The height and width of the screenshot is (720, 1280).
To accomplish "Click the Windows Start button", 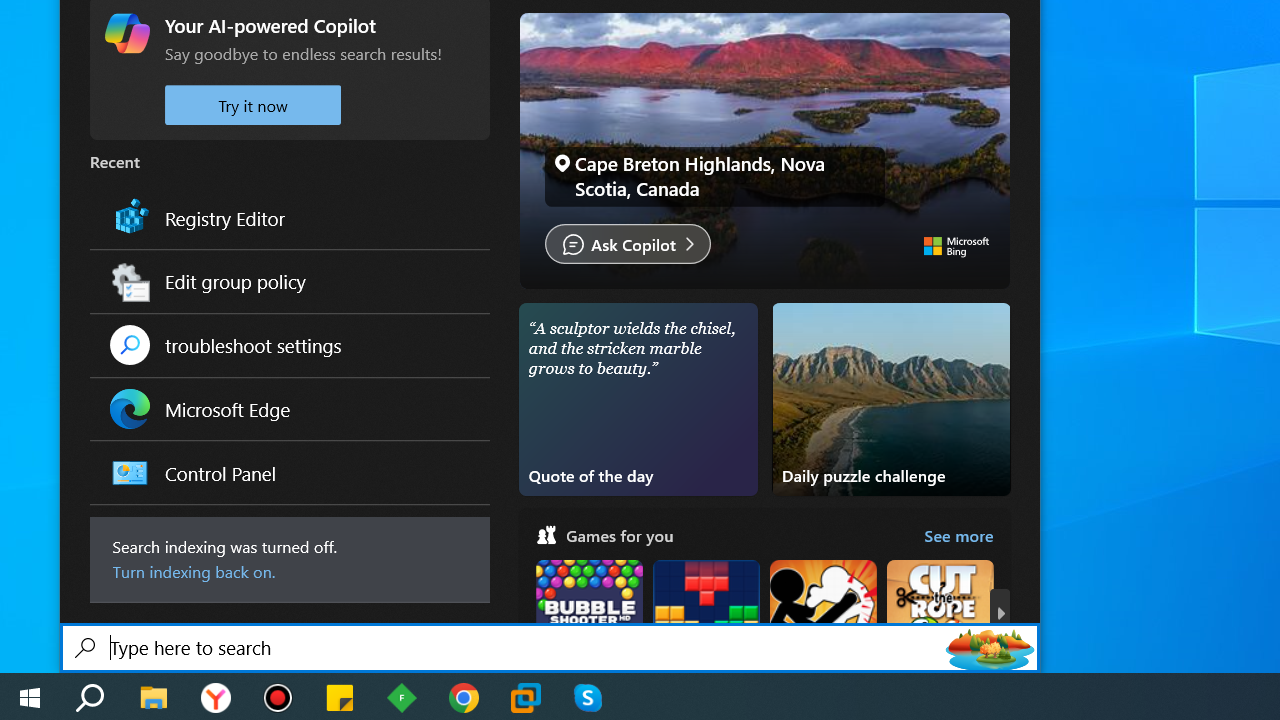I will 30,697.
